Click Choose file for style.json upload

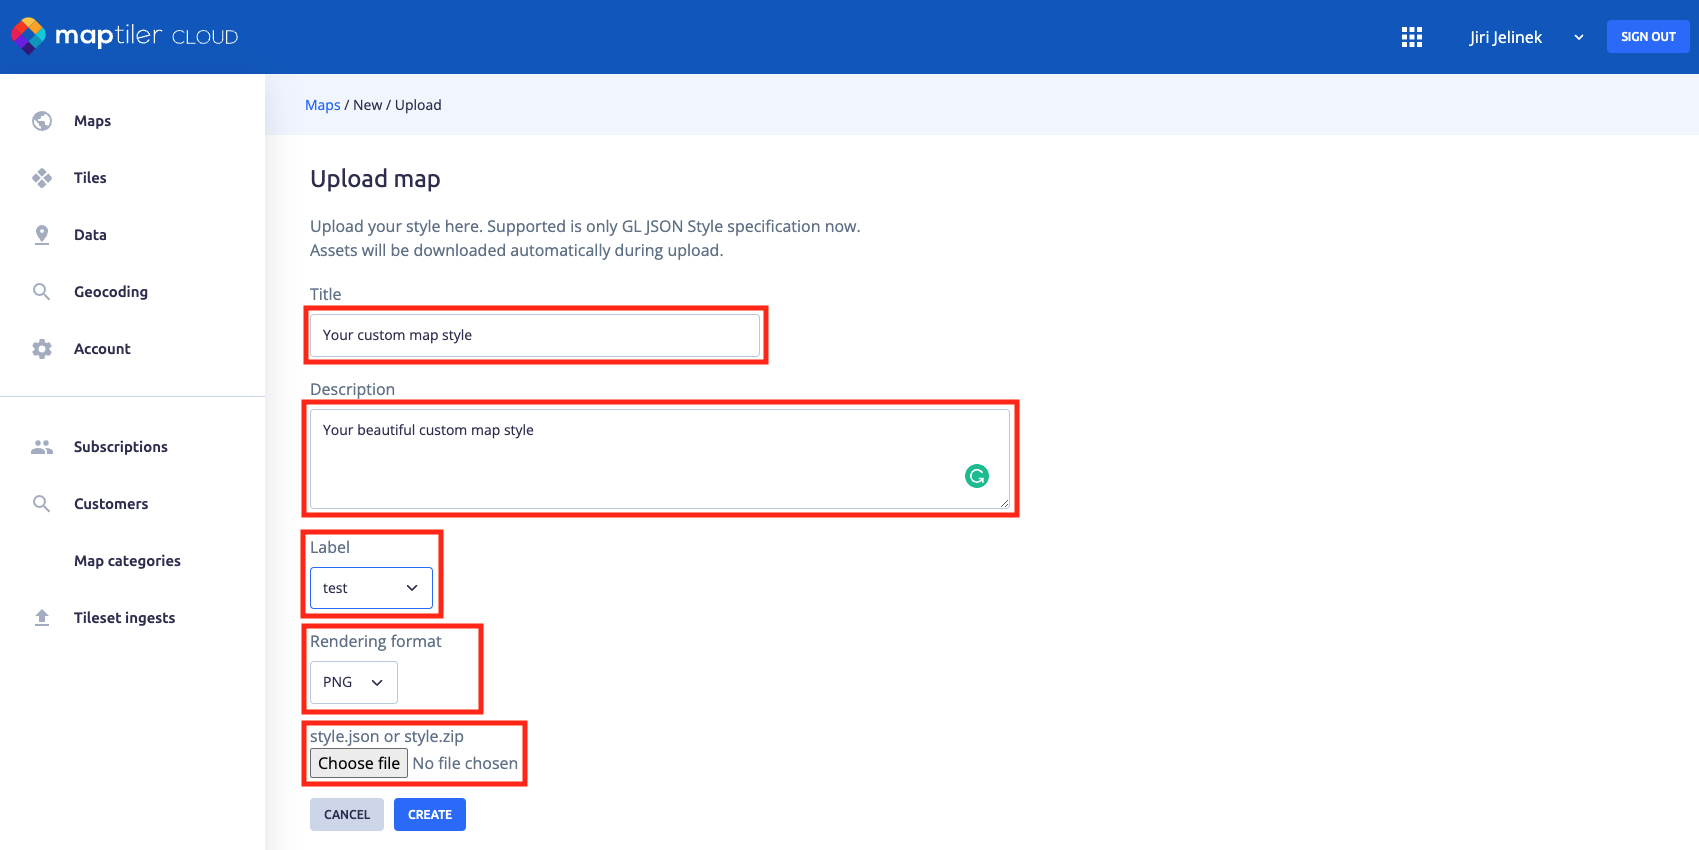point(359,763)
